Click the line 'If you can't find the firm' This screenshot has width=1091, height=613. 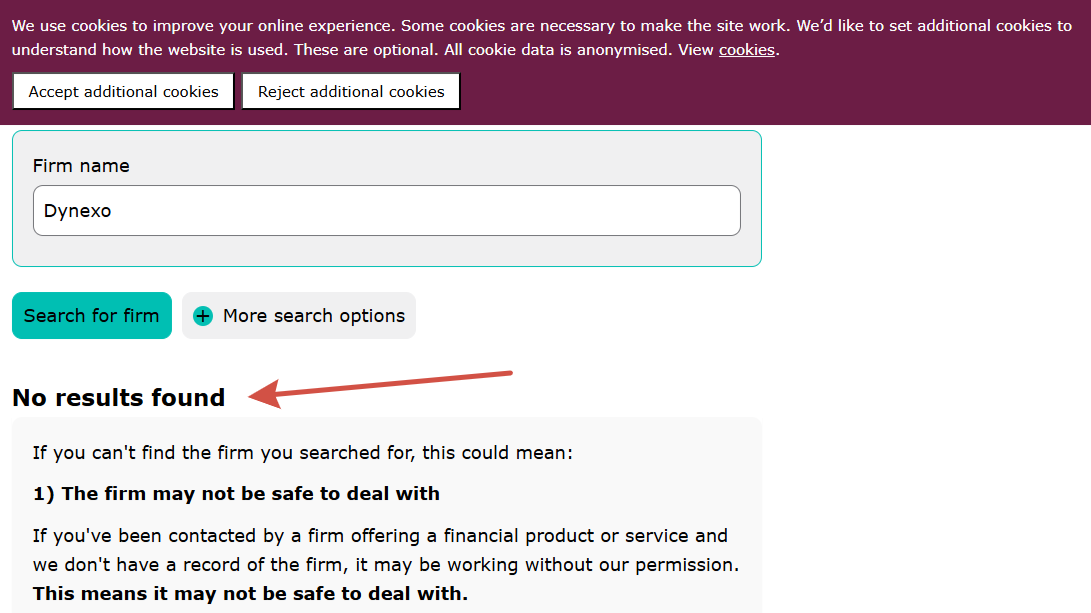tap(303, 453)
